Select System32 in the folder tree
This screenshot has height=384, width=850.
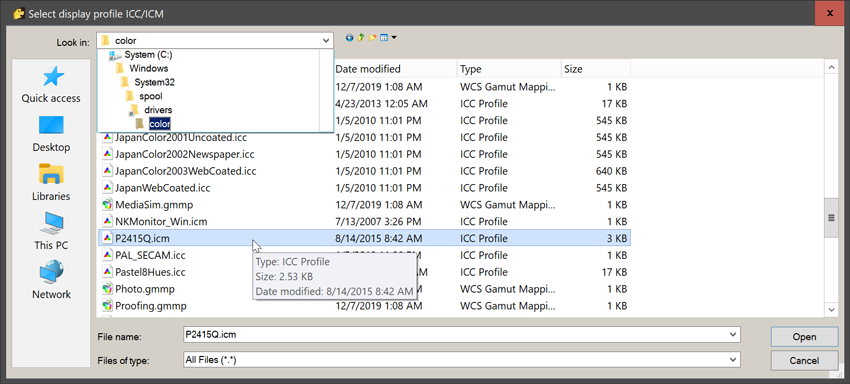(x=154, y=82)
